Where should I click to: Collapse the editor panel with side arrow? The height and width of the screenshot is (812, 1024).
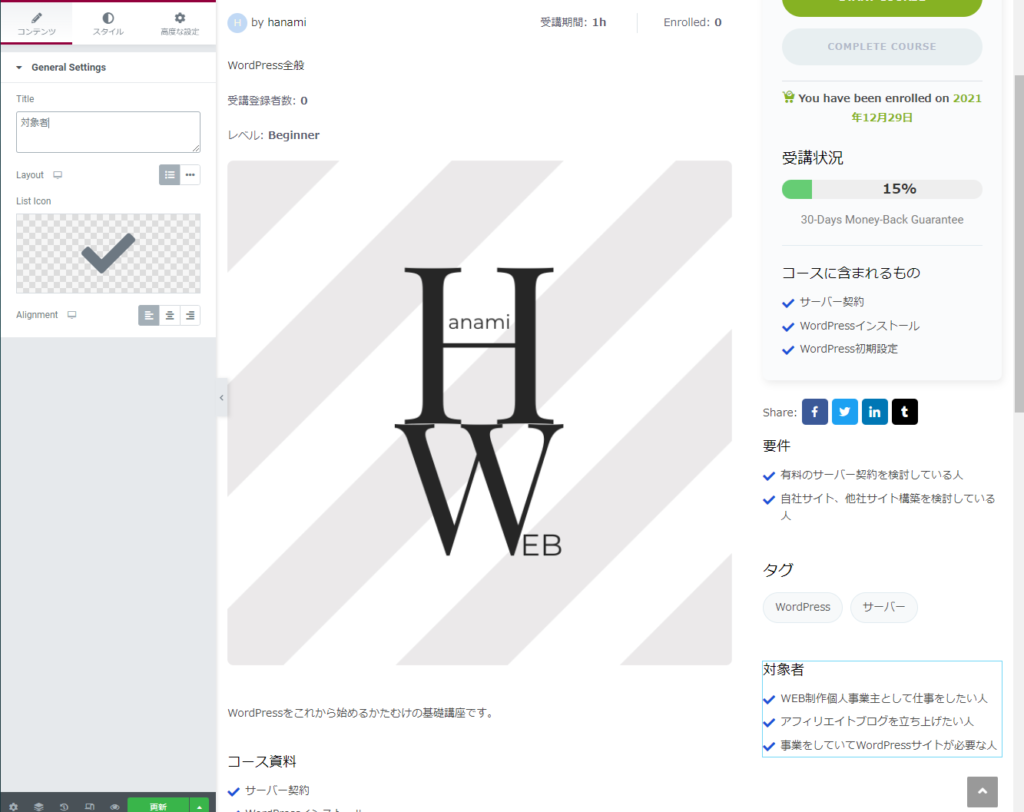222,398
